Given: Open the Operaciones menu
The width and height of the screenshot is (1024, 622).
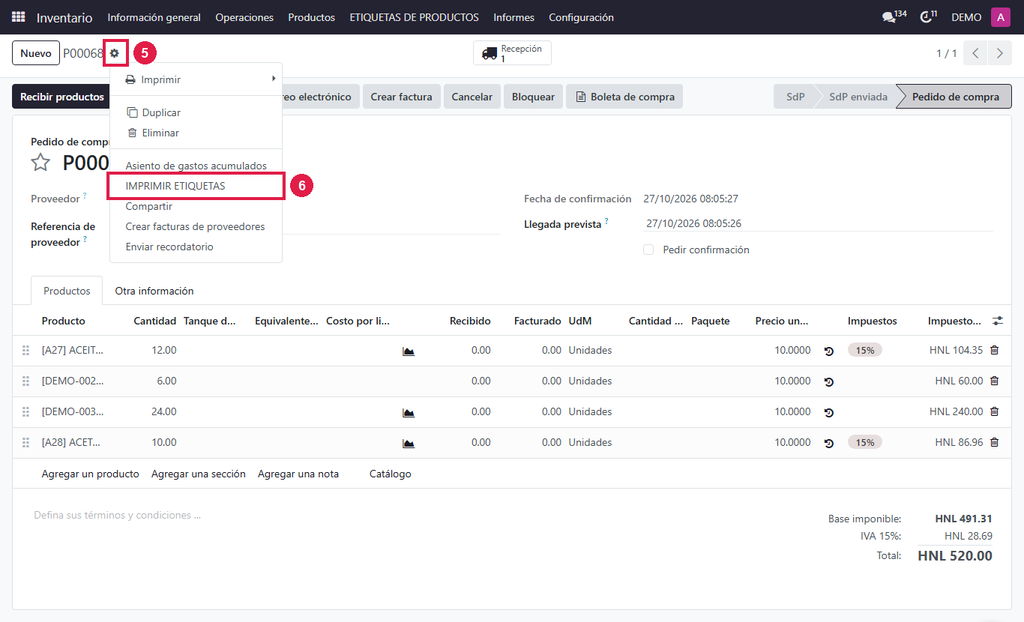Looking at the screenshot, I should click(244, 18).
